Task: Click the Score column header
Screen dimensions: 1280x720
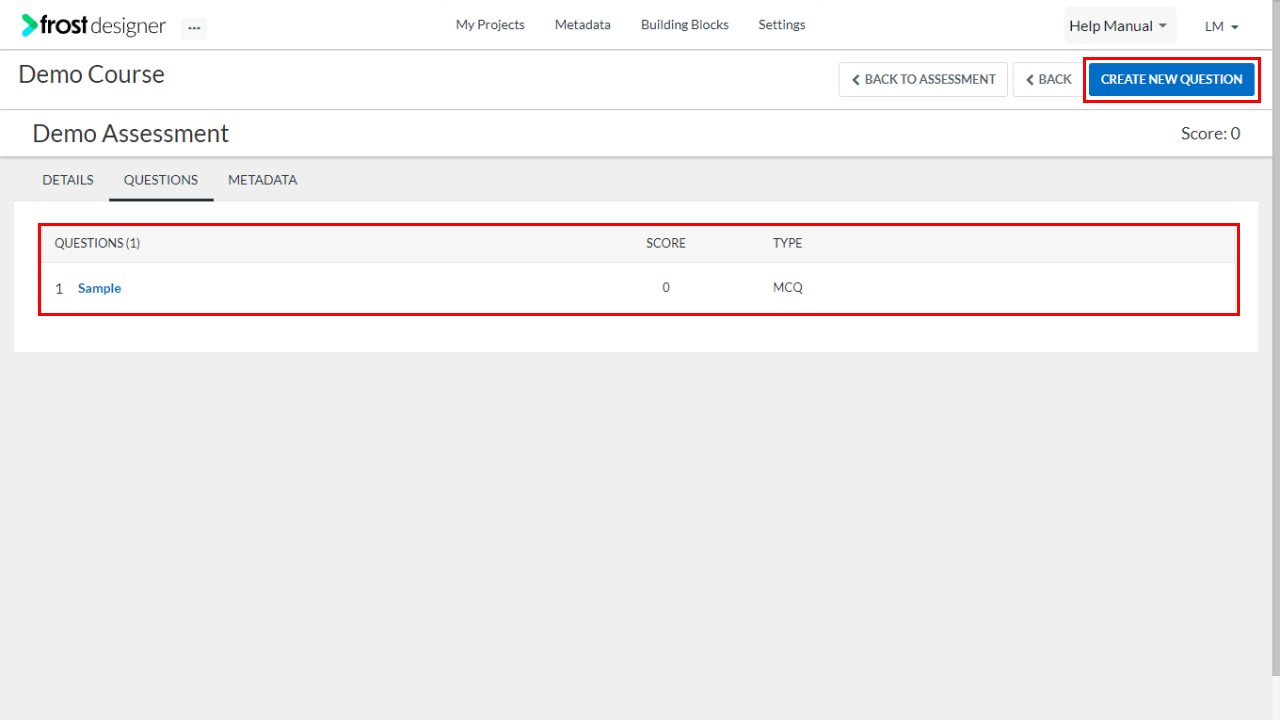Action: pos(666,243)
